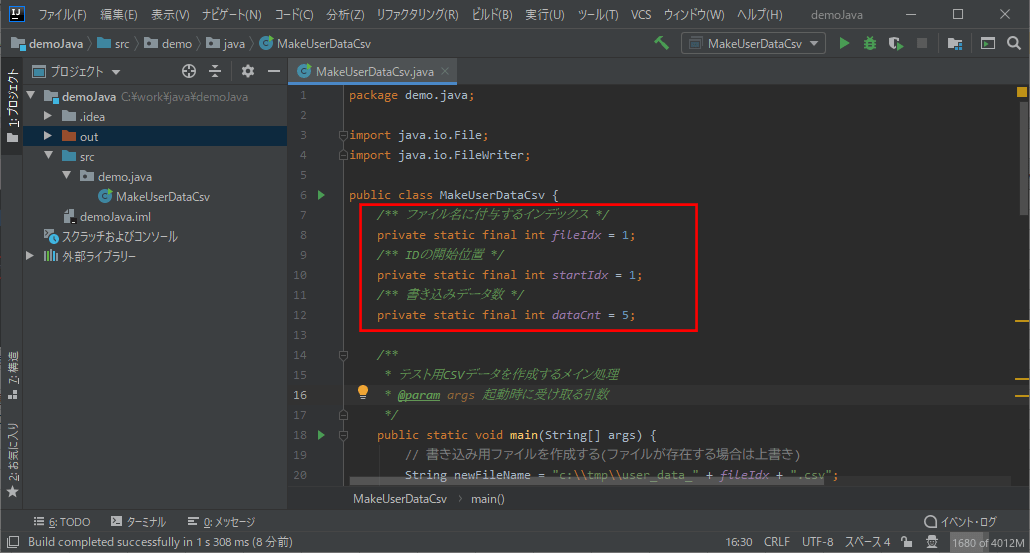Click the src breadcrumb in navigation bar
Image resolution: width=1030 pixels, height=553 pixels.
(114, 44)
